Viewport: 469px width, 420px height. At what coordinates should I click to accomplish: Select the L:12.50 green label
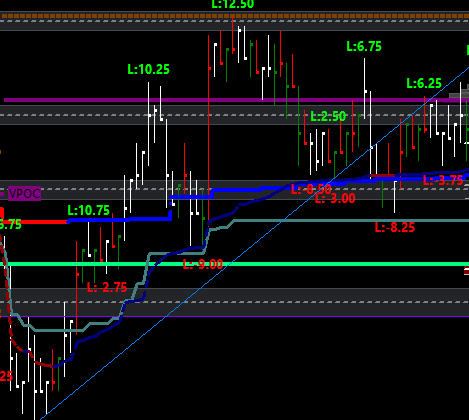point(233,4)
